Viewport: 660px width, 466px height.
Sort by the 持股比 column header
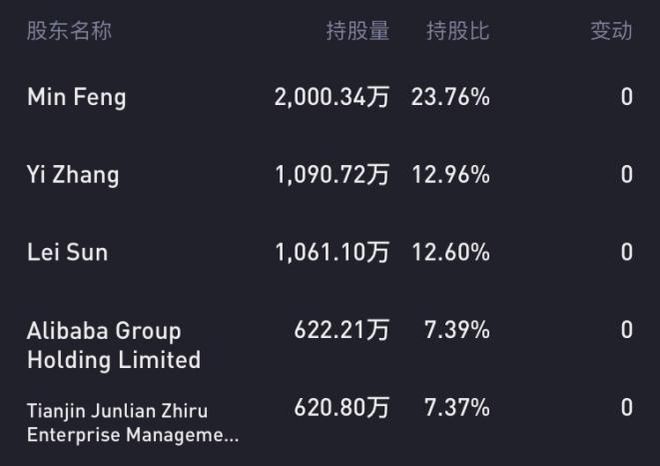click(458, 31)
